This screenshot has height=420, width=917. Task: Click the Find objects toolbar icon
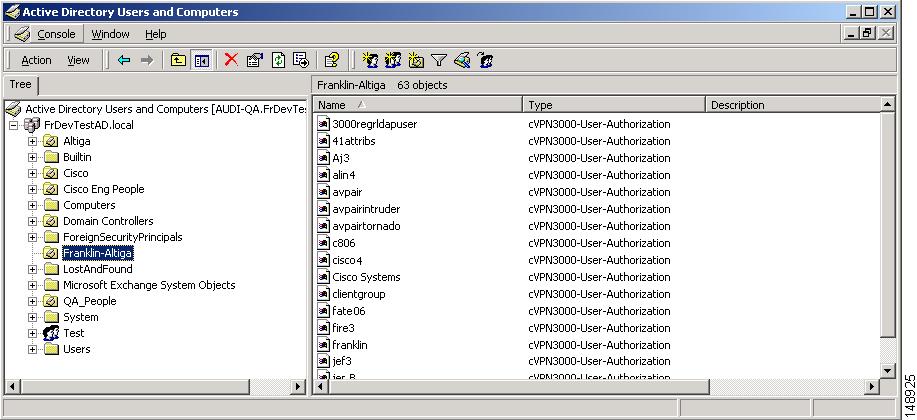coord(462,60)
